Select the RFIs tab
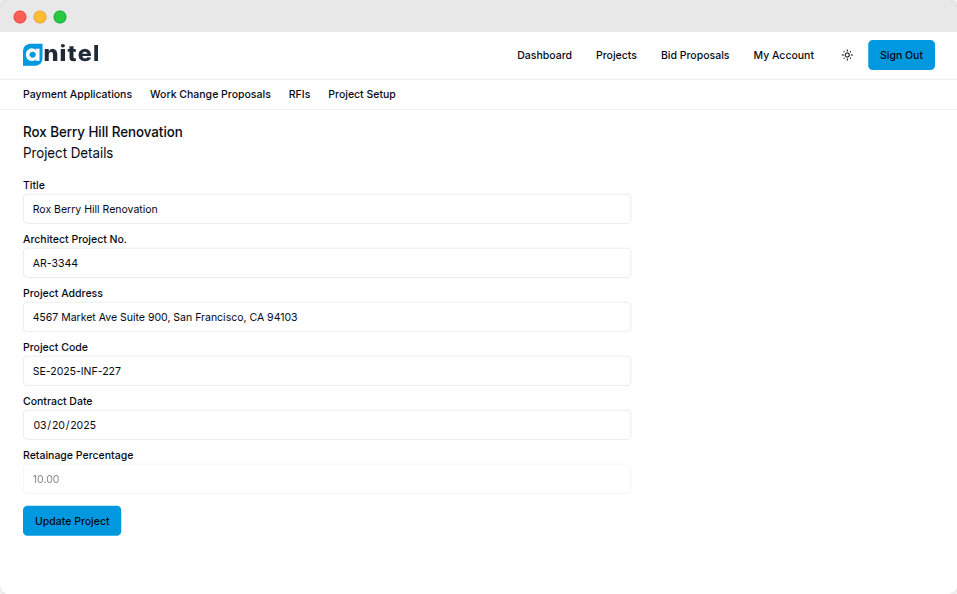Screen dimensions: 957x594 tap(299, 94)
